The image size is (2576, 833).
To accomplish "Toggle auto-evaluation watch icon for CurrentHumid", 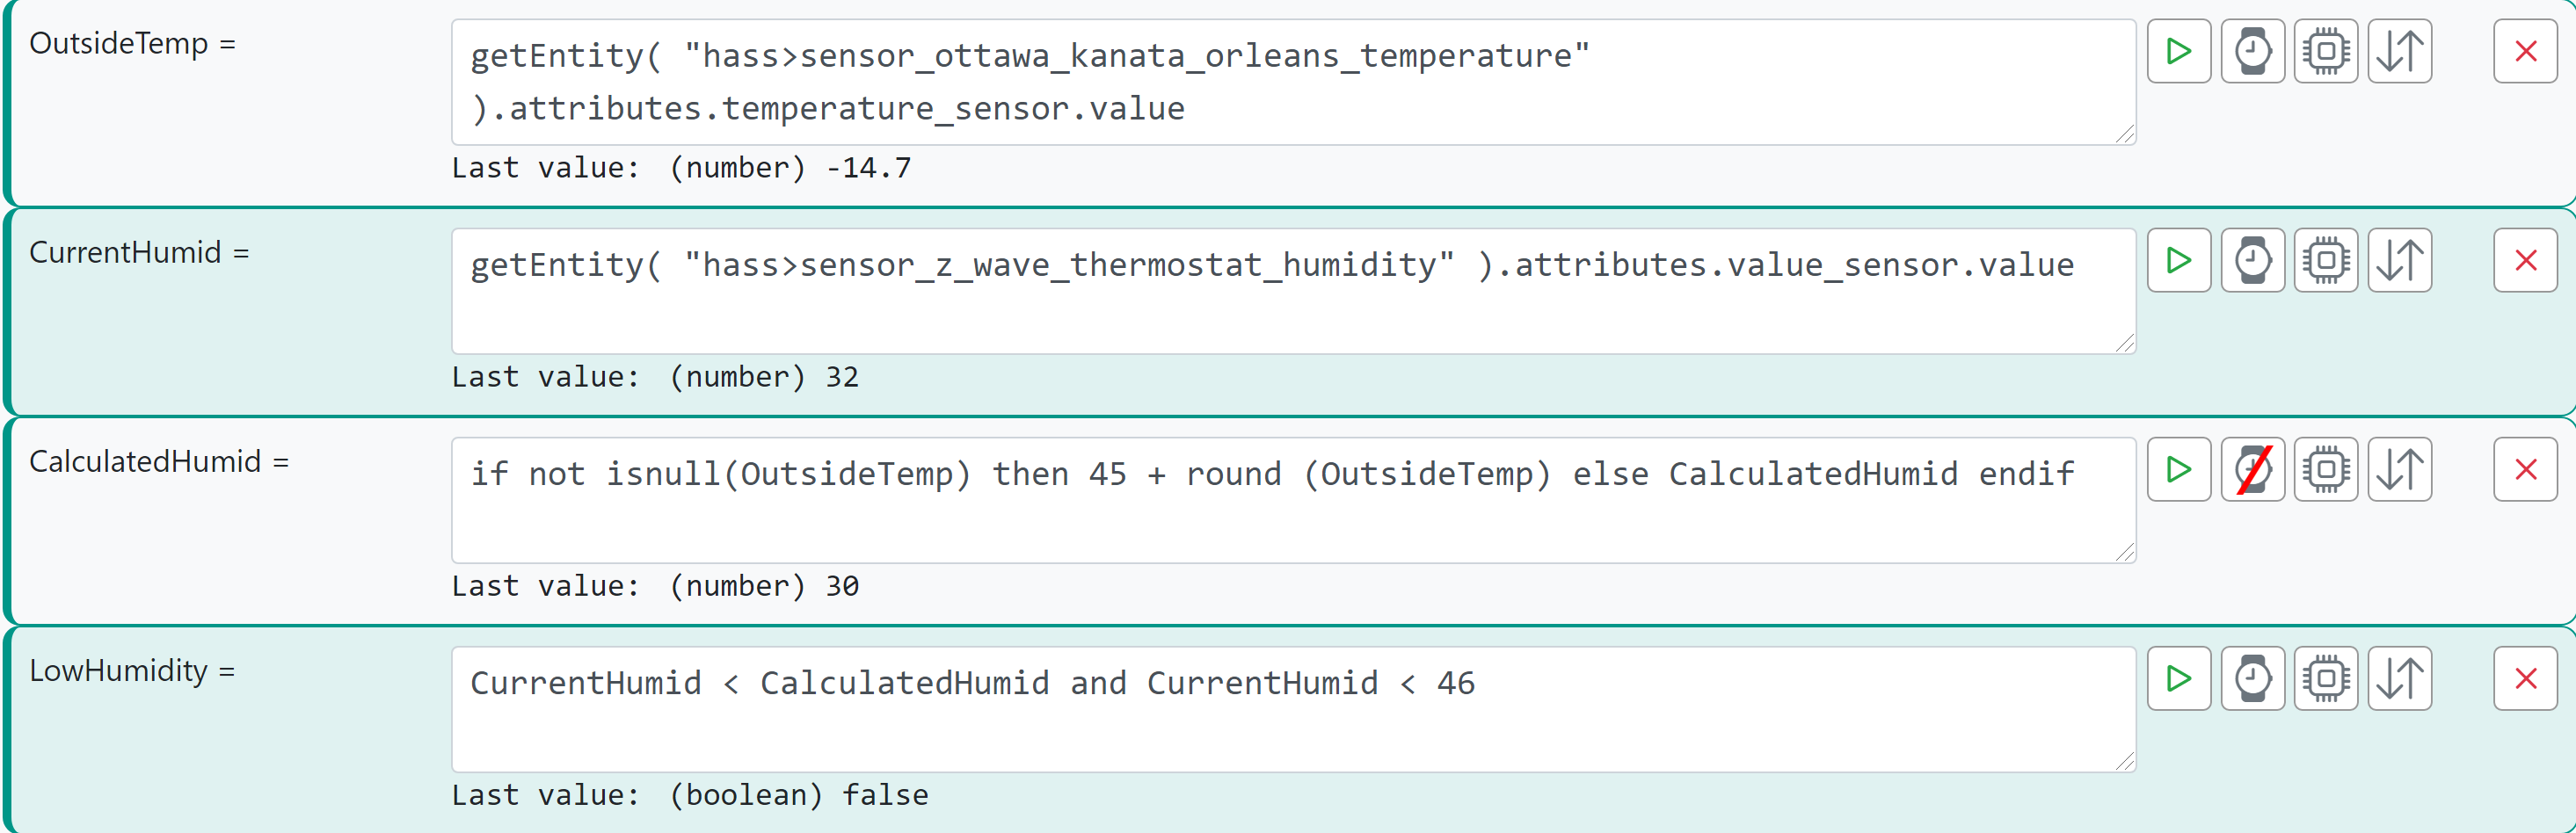I will [x=2253, y=260].
